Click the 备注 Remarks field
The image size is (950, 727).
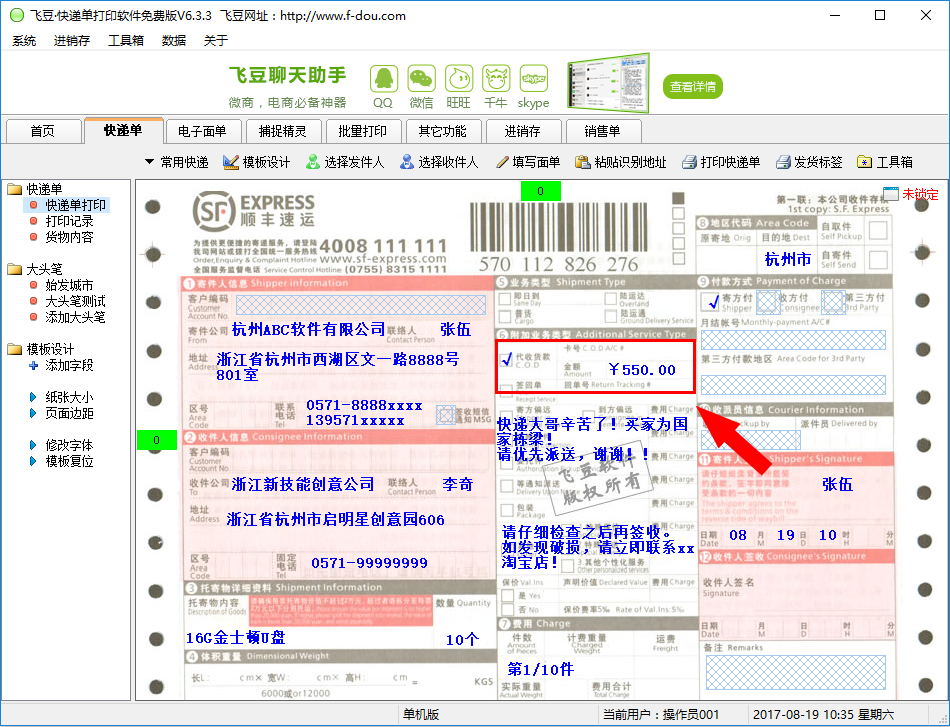(796, 673)
